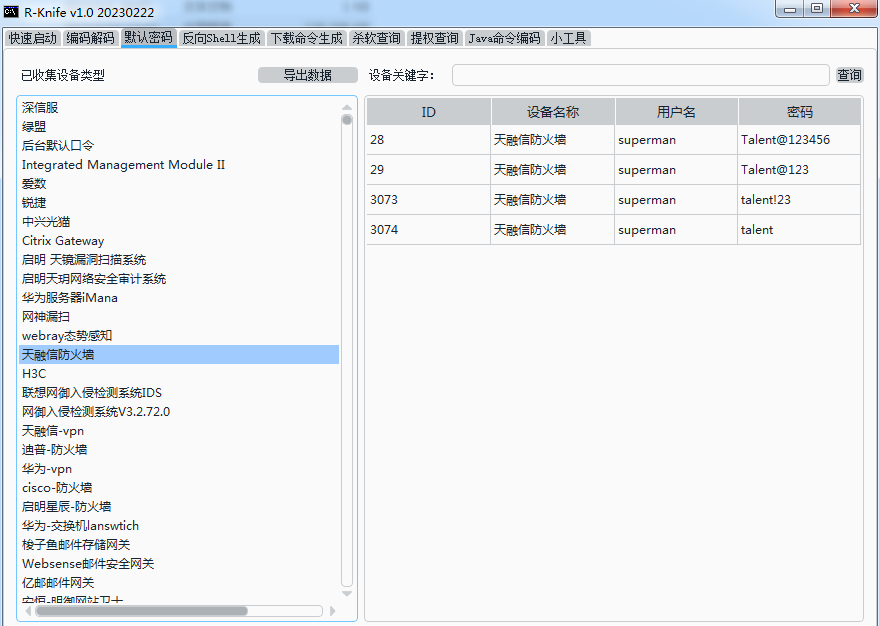Select 网御入侵检测系统V3.2.72.0 entry
This screenshot has height=626, width=880.
pos(178,412)
